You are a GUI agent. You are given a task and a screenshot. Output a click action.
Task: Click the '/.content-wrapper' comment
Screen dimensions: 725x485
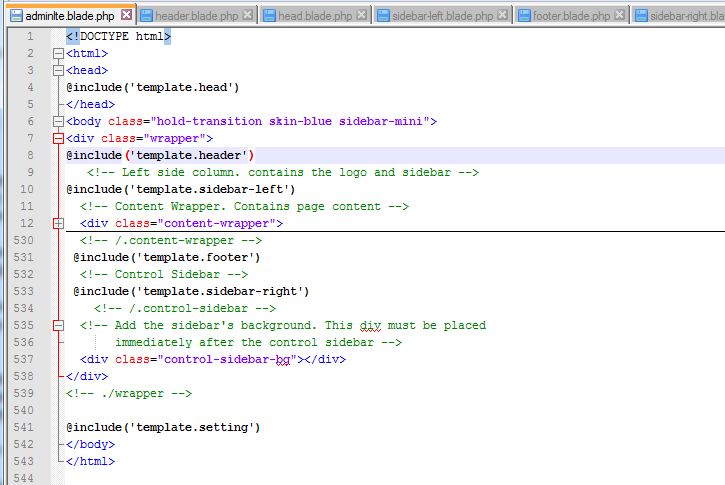[x=171, y=240]
